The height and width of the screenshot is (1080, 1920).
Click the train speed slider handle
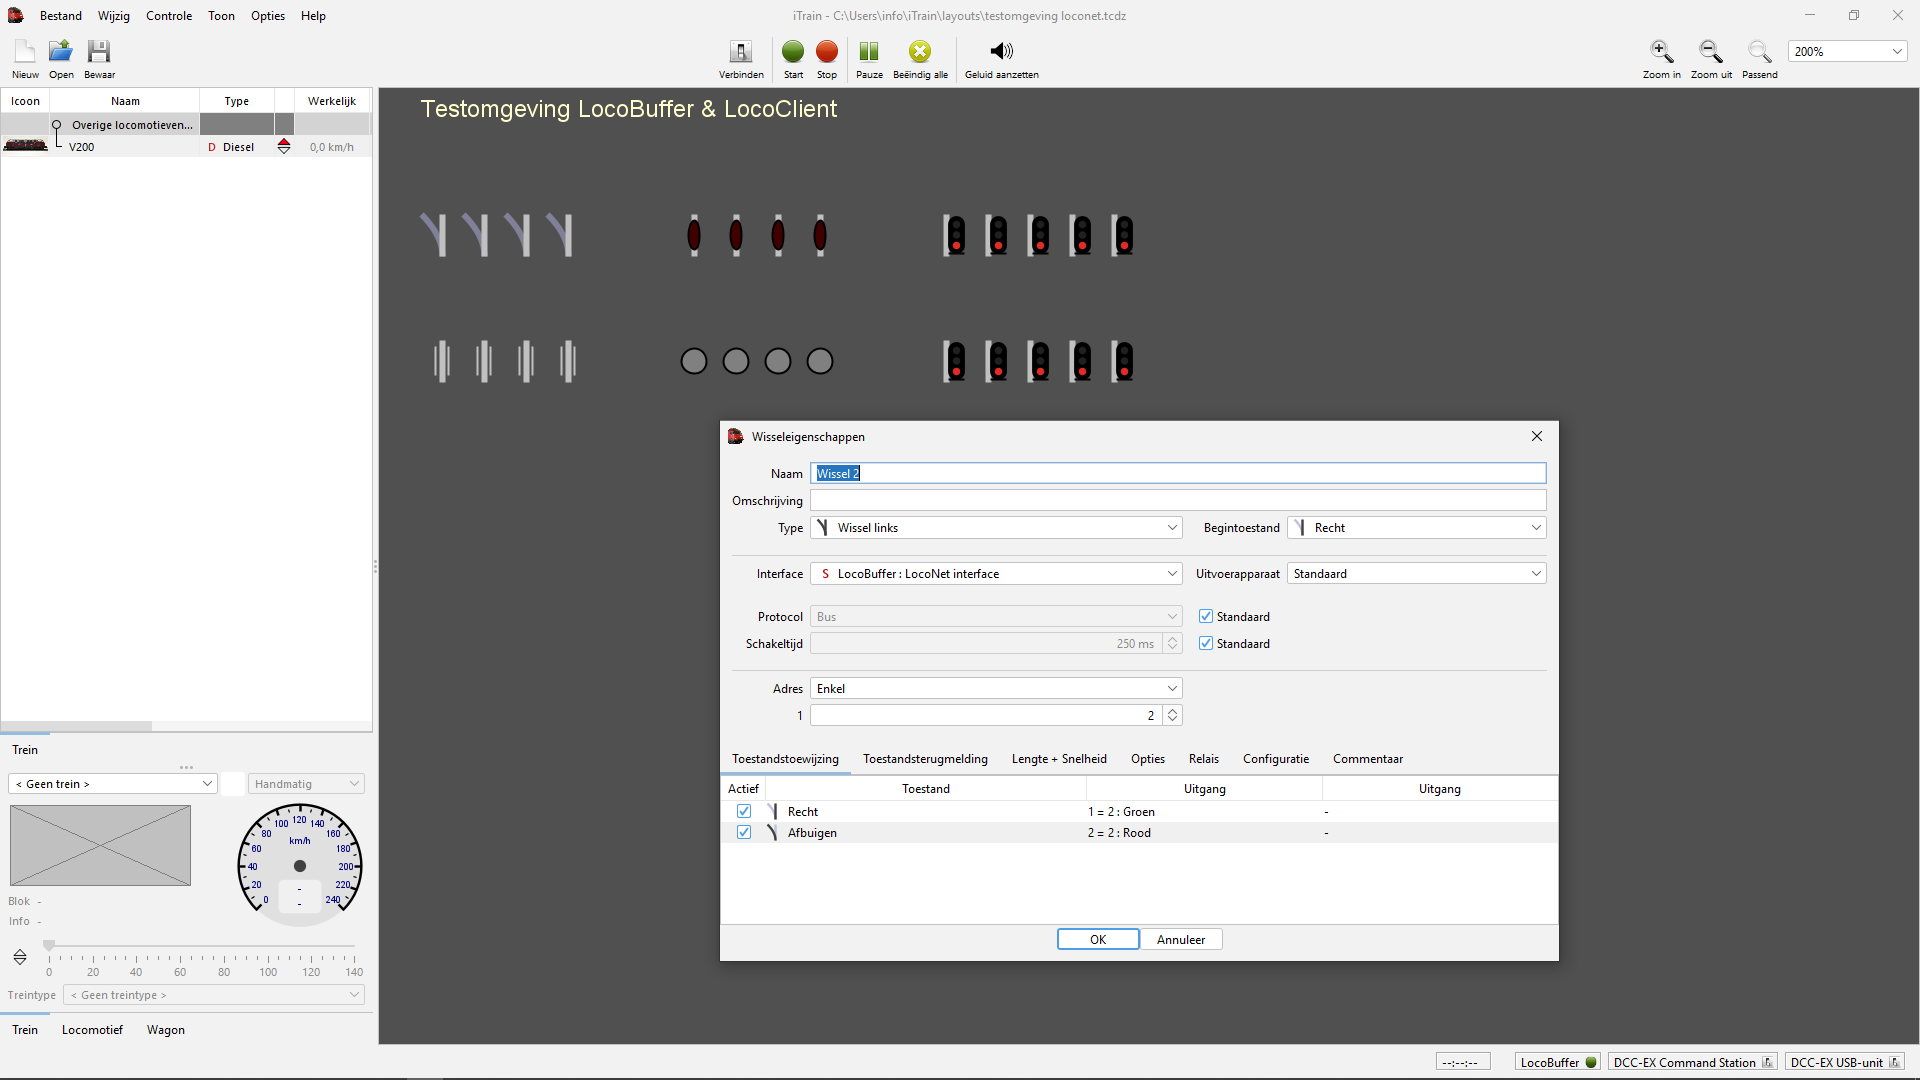(49, 946)
